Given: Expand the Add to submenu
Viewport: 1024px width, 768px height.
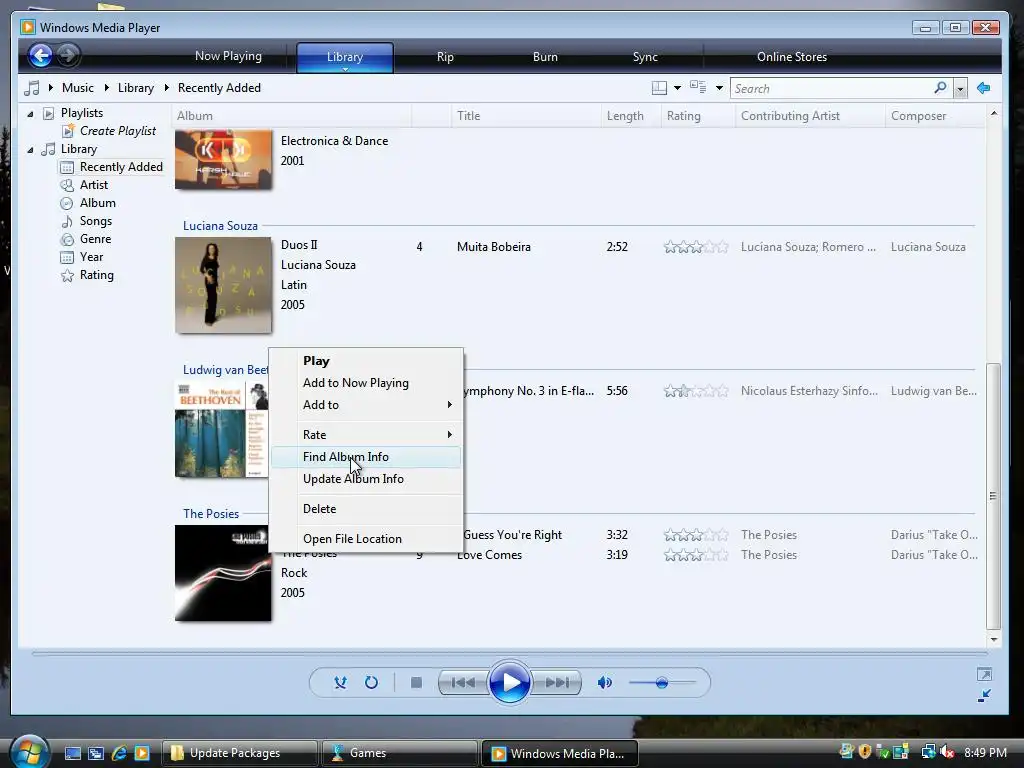Looking at the screenshot, I should point(366,405).
